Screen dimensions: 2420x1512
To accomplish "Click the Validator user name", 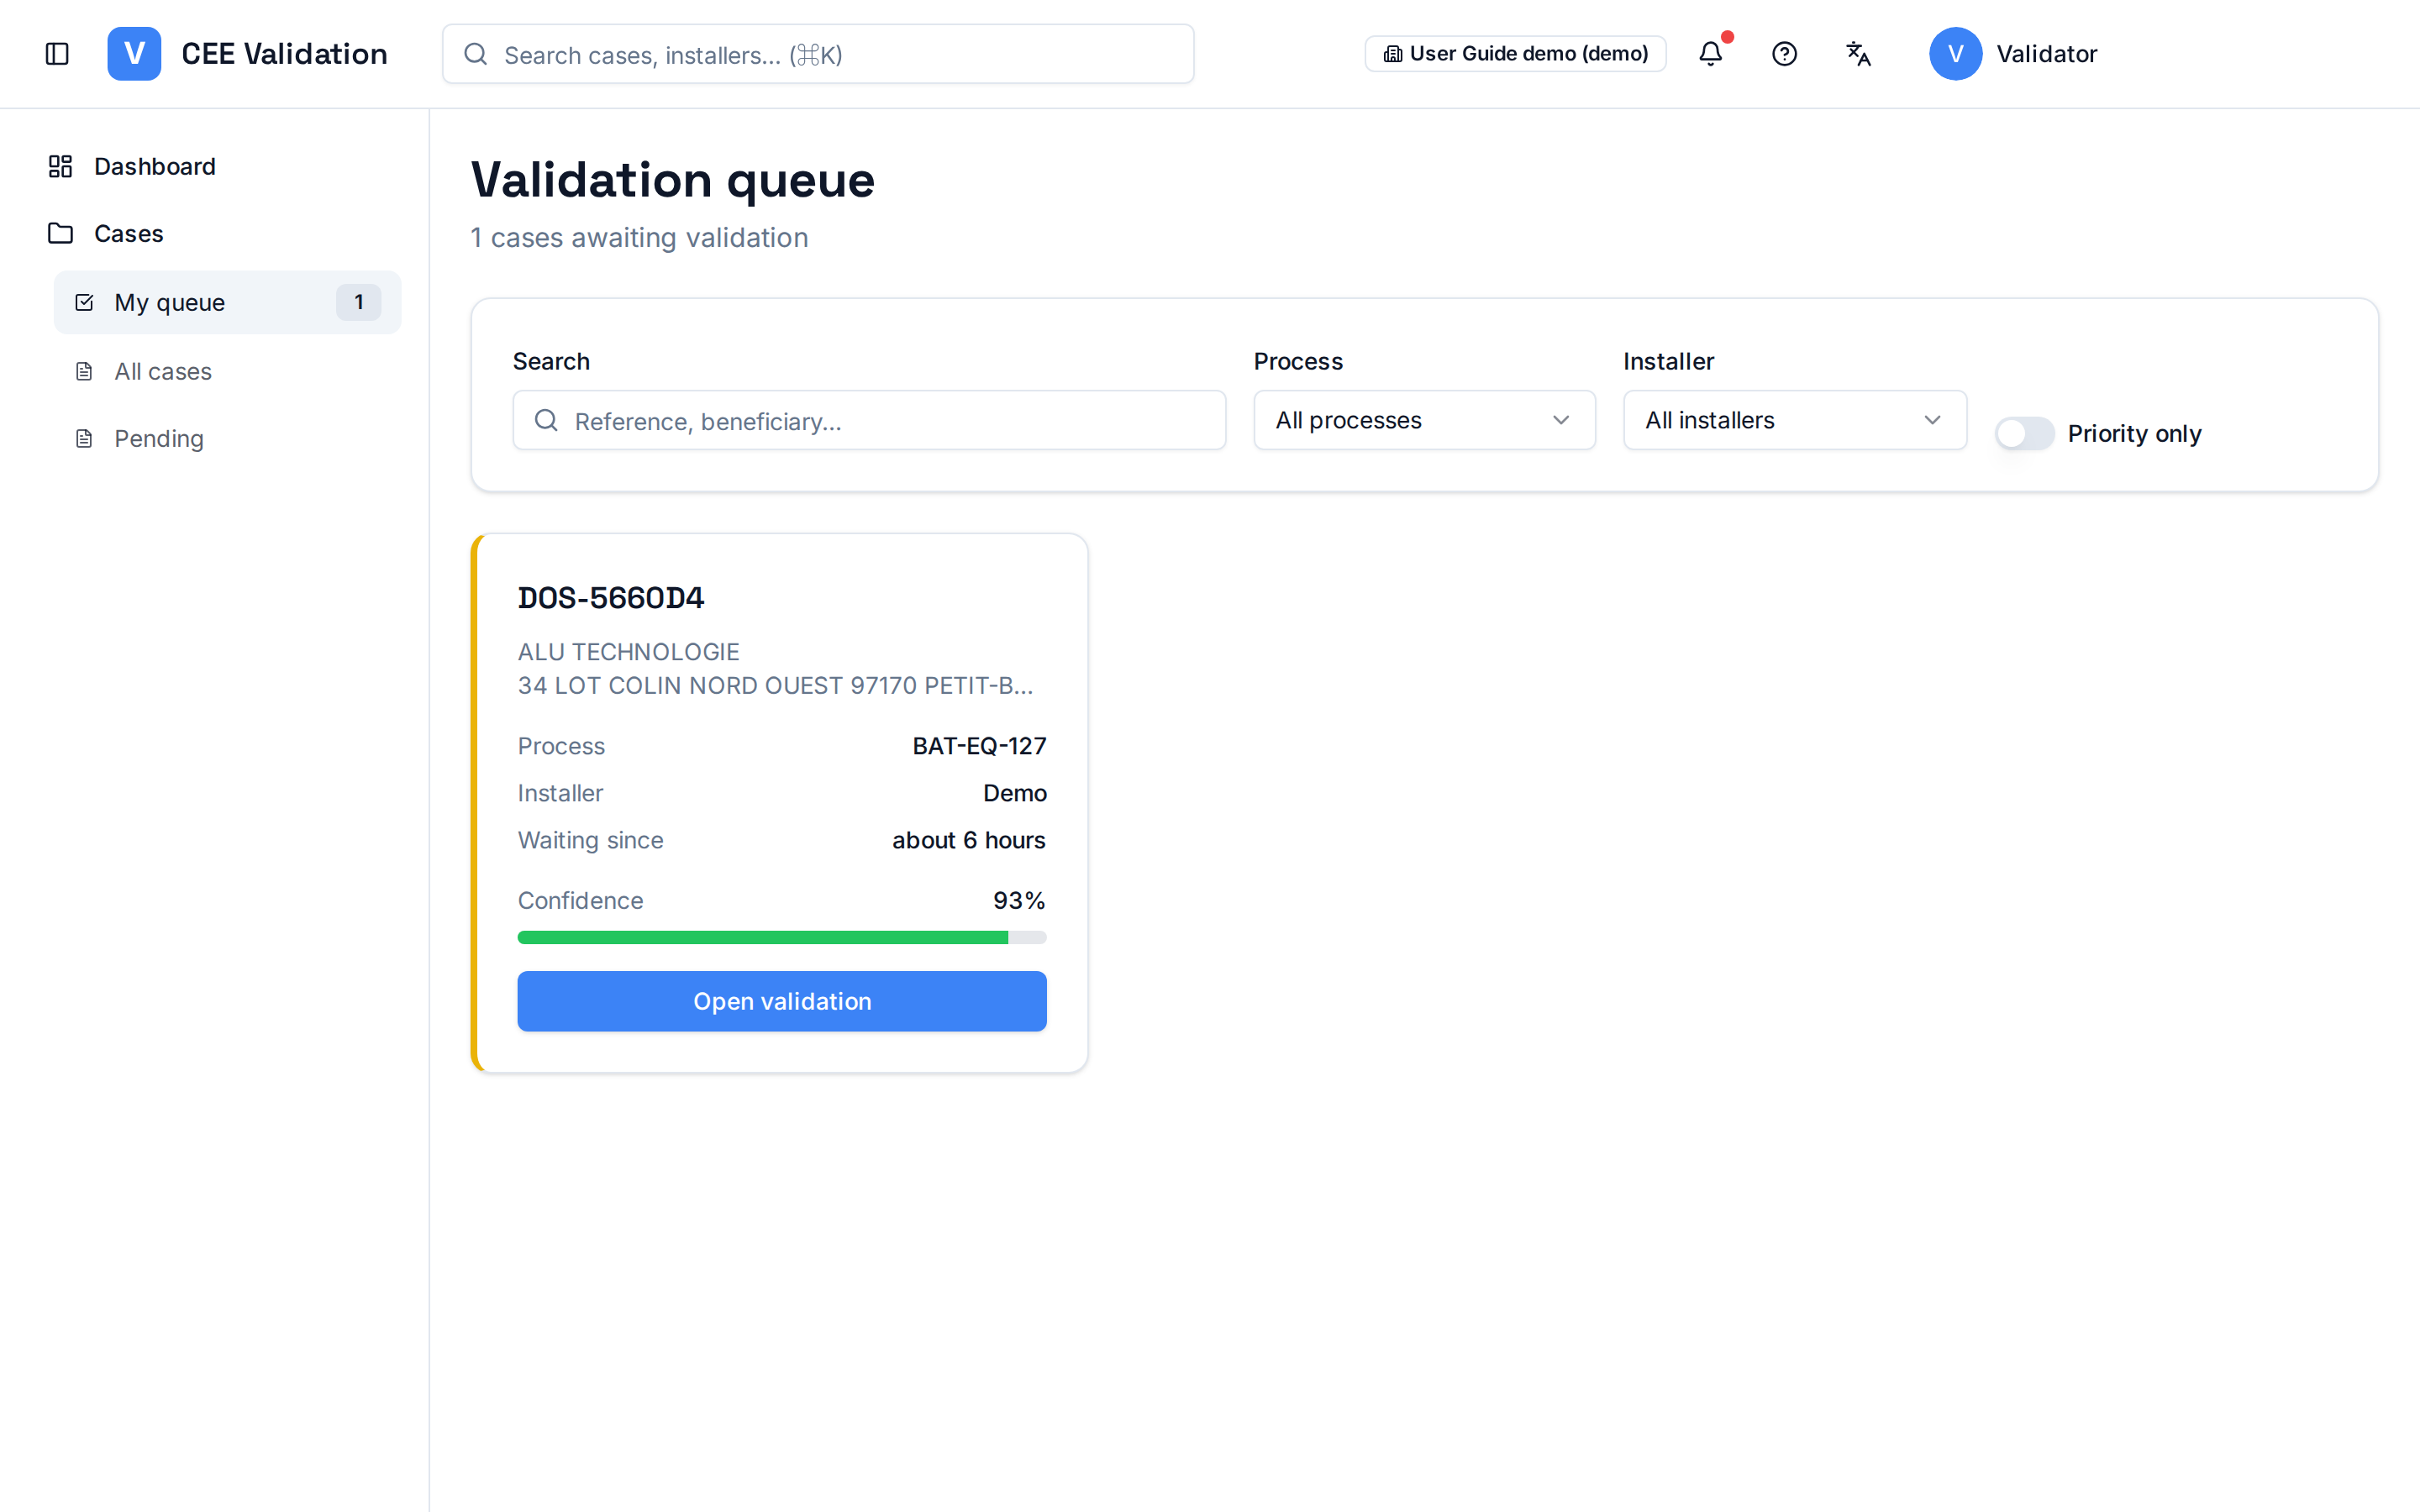I will (x=2046, y=54).
